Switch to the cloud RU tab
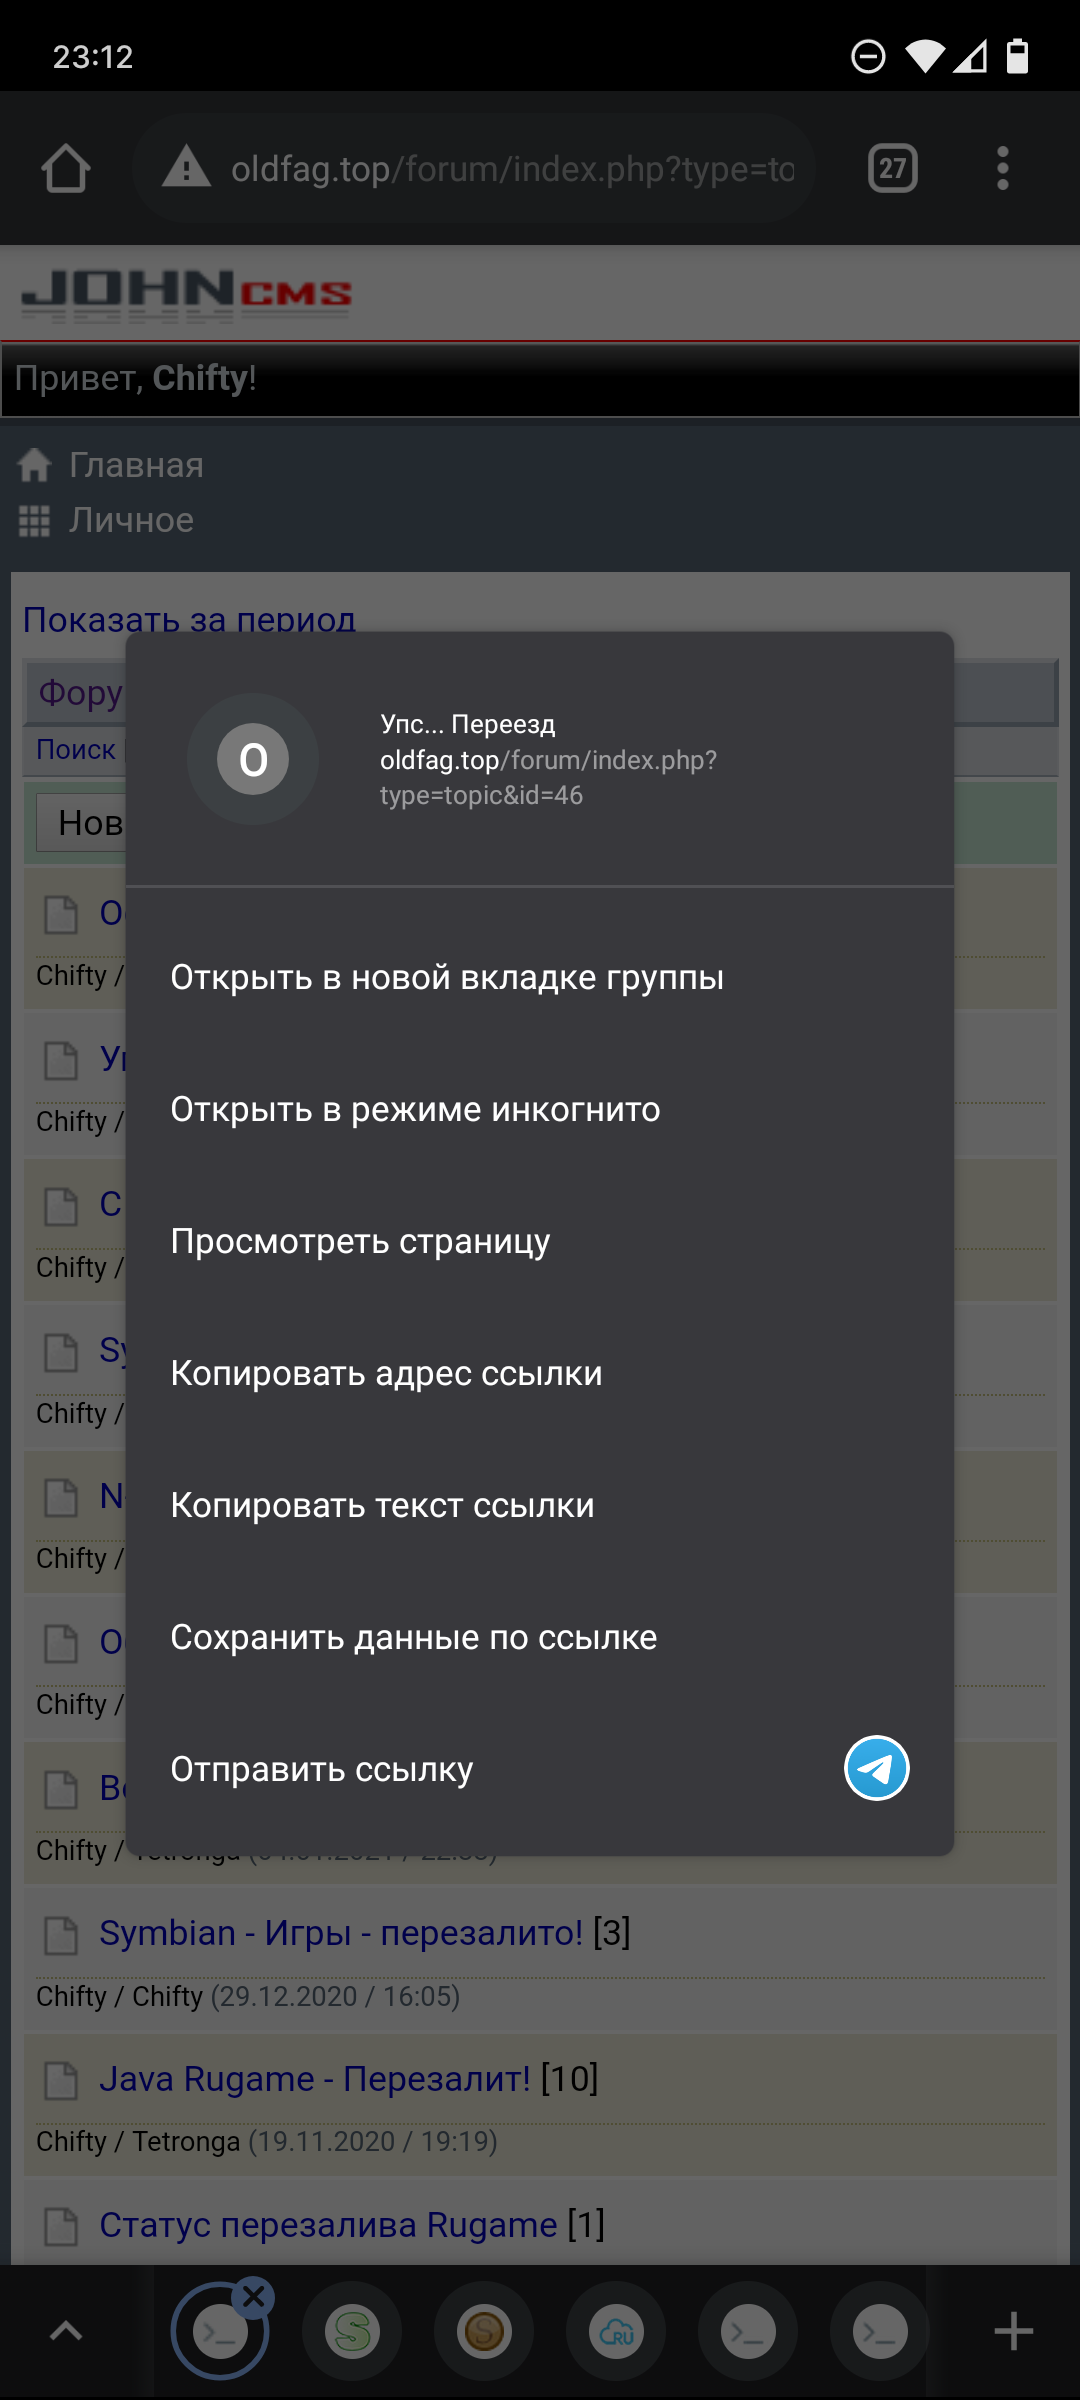This screenshot has width=1080, height=2400. [616, 2332]
